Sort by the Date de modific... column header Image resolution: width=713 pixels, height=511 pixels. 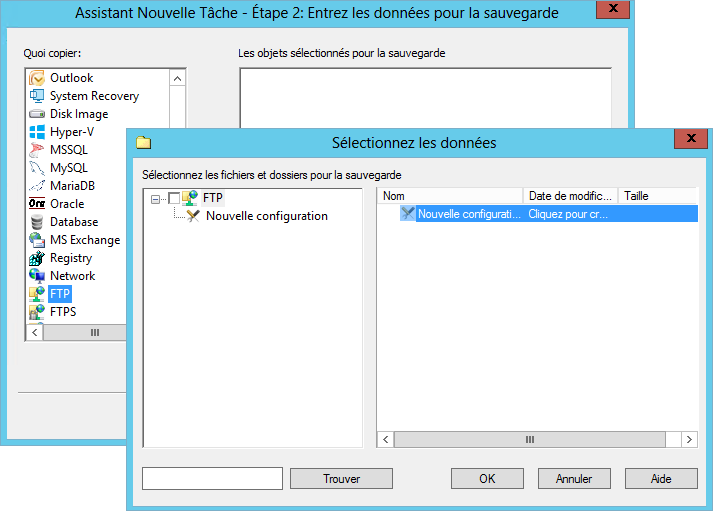pos(570,196)
